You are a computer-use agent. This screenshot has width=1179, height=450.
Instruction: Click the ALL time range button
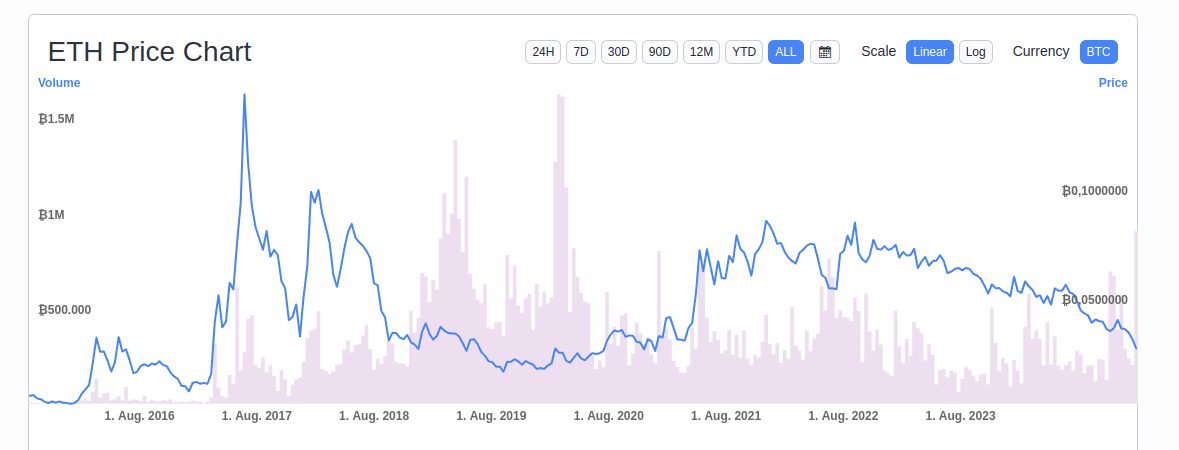coord(786,52)
